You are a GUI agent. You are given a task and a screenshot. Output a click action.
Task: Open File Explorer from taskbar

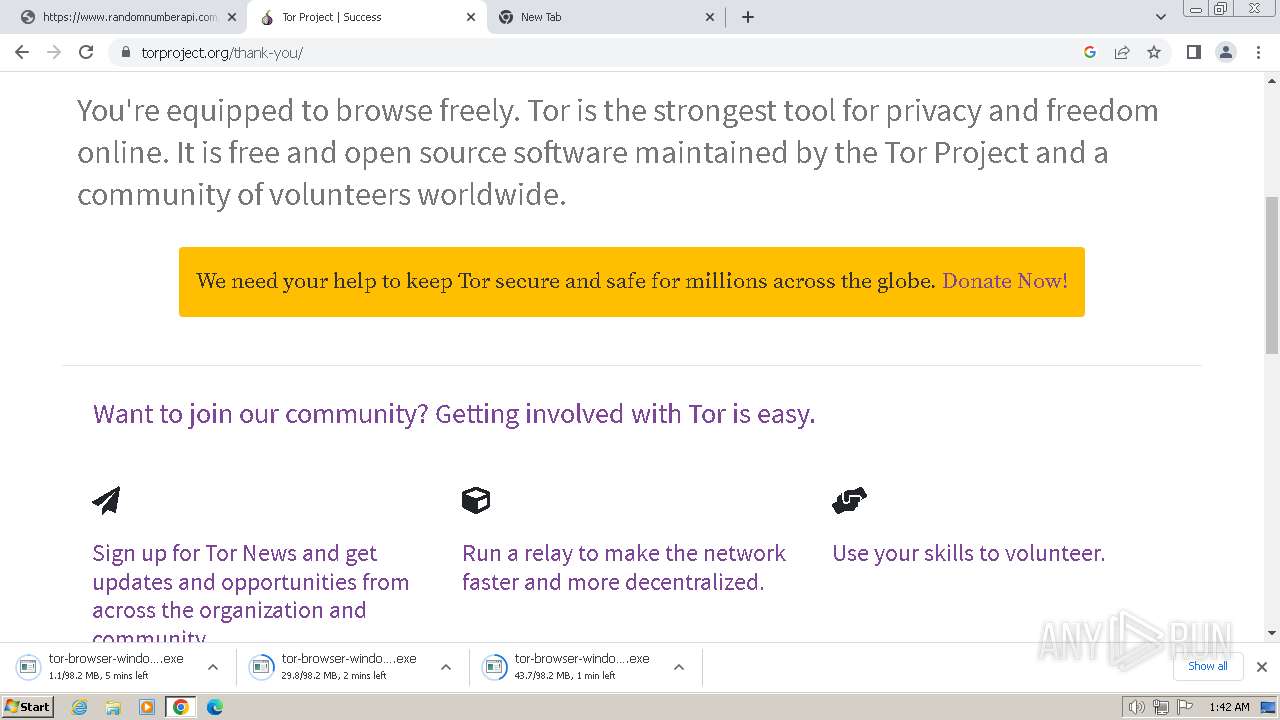click(113, 707)
